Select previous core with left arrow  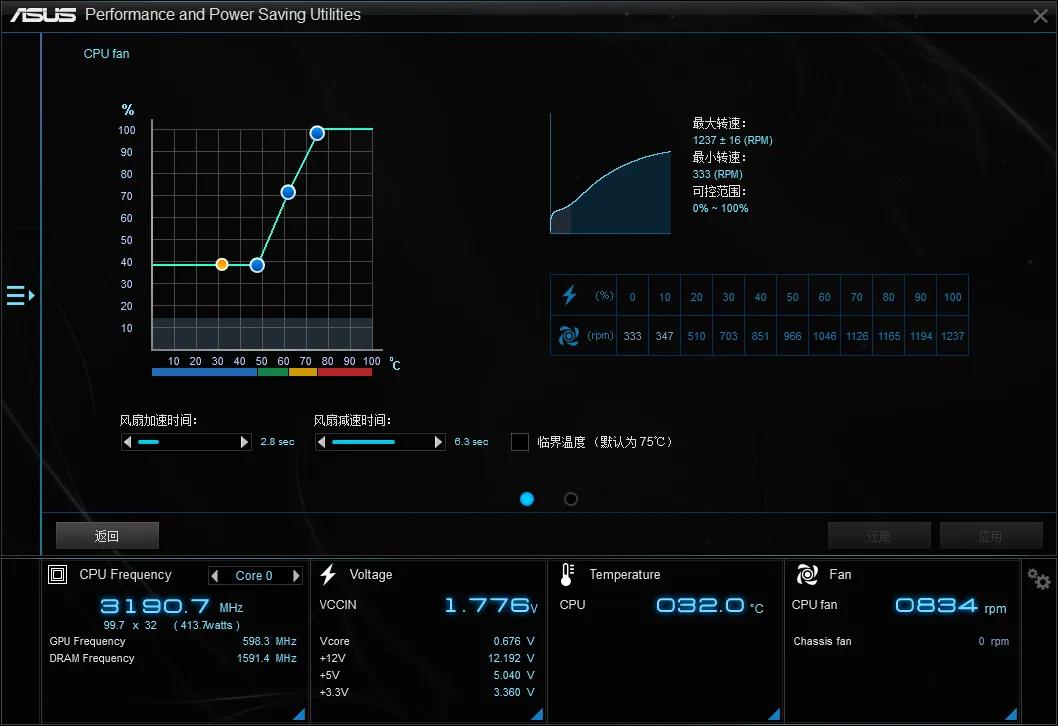click(x=215, y=576)
